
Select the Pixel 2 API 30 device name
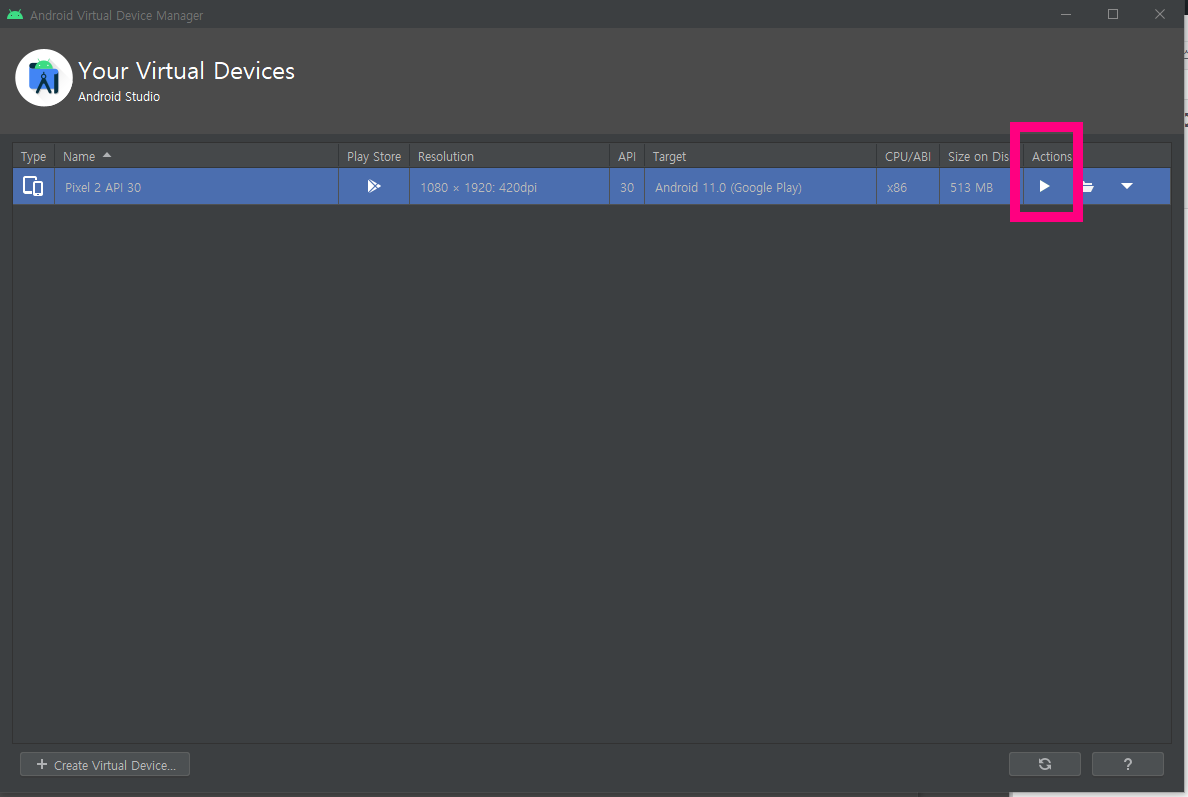click(103, 188)
